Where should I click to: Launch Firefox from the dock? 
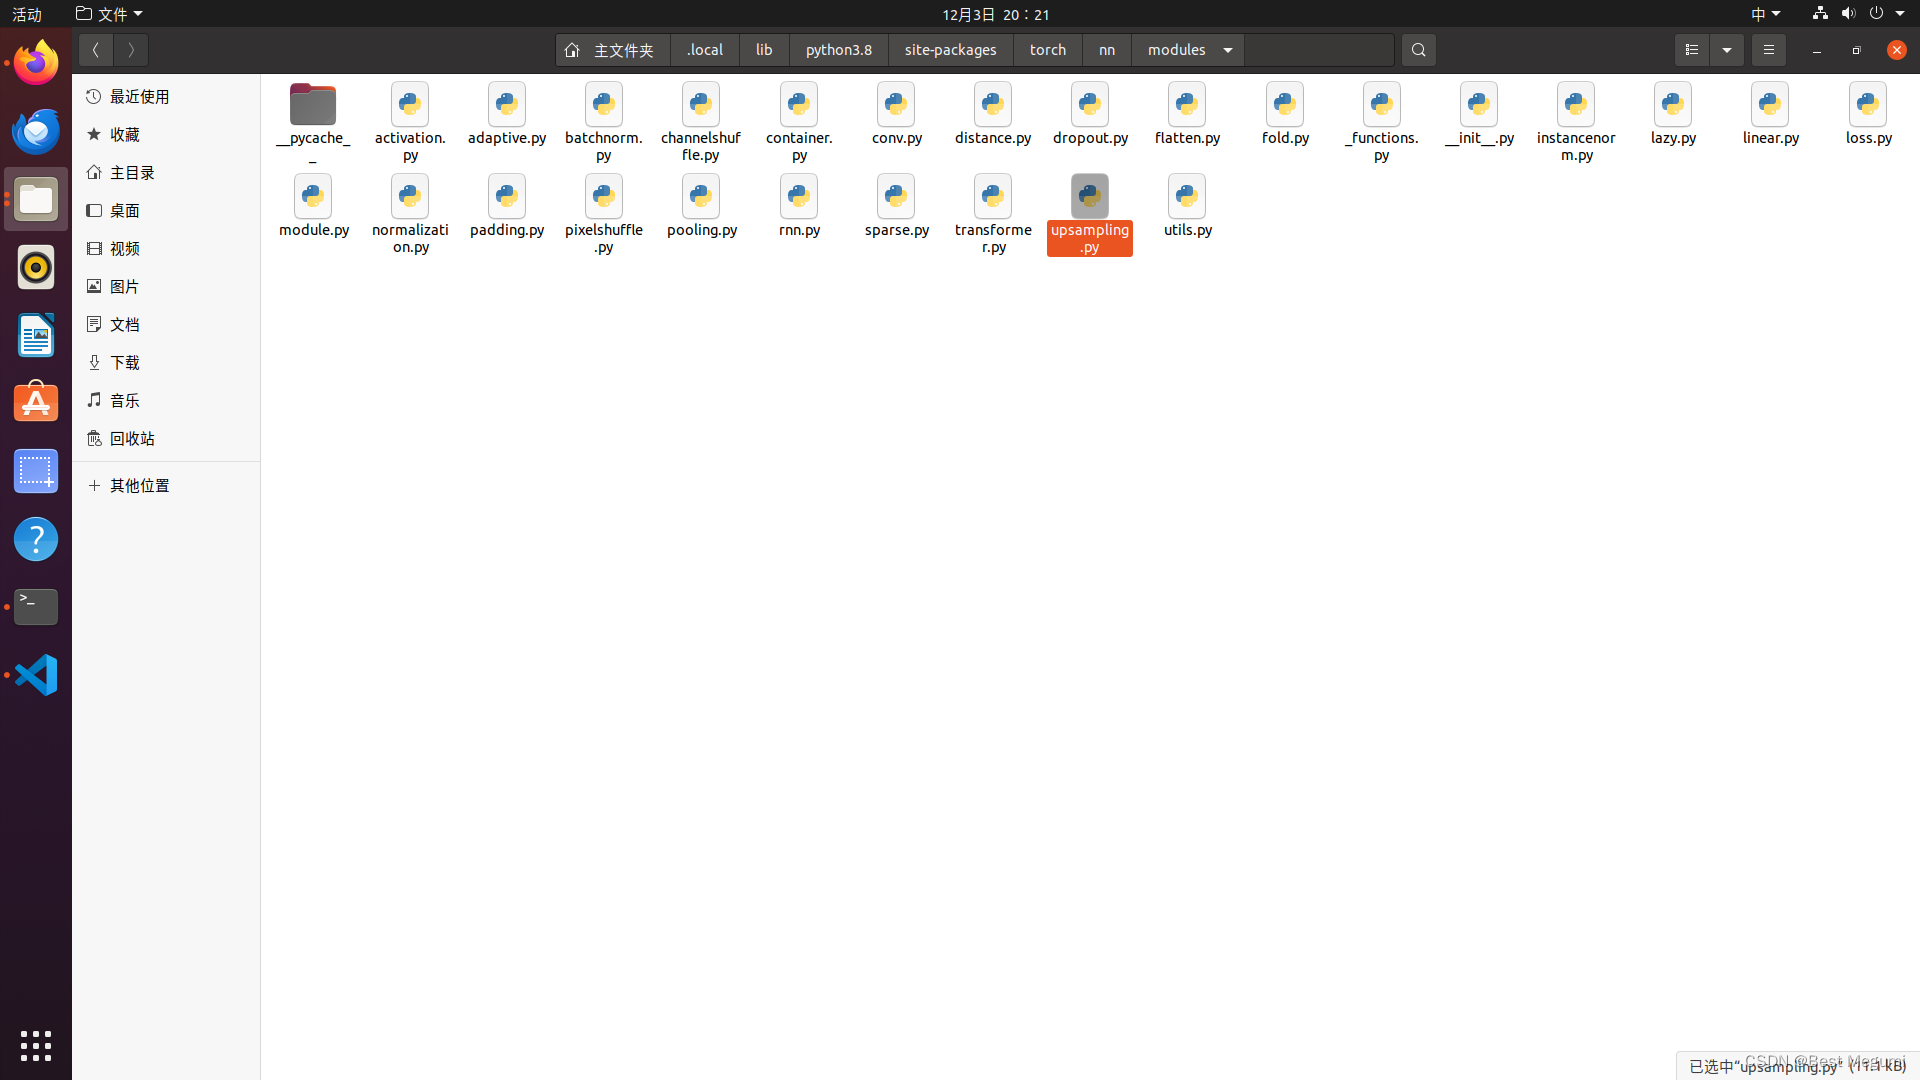(35, 61)
